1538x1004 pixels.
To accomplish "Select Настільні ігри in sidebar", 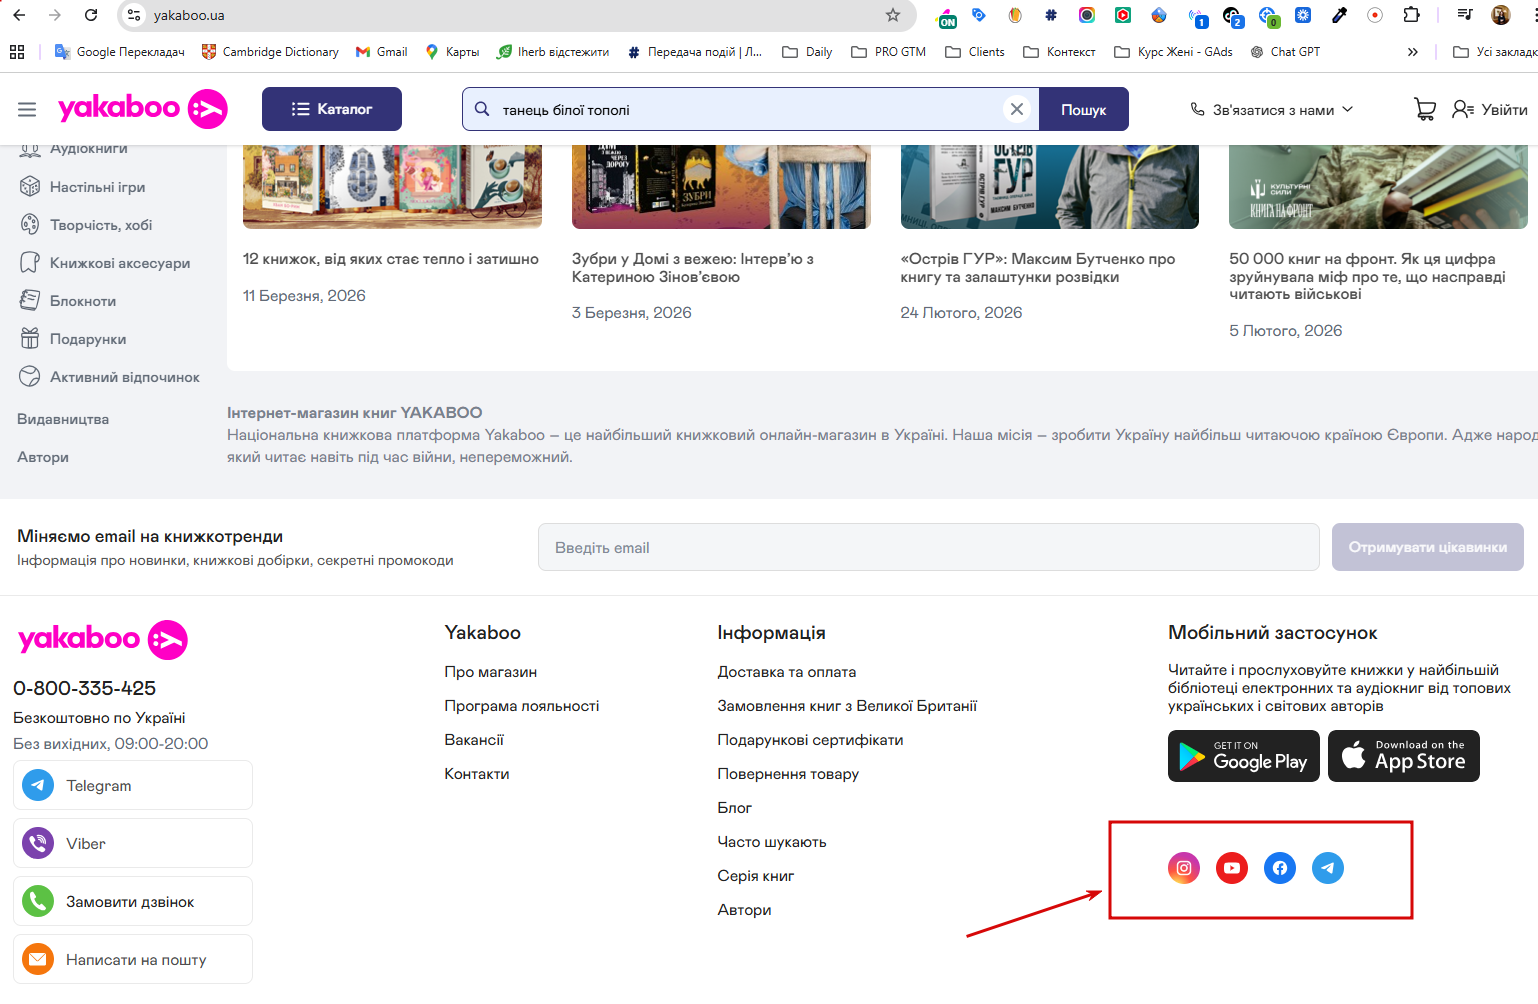I will 83,187.
